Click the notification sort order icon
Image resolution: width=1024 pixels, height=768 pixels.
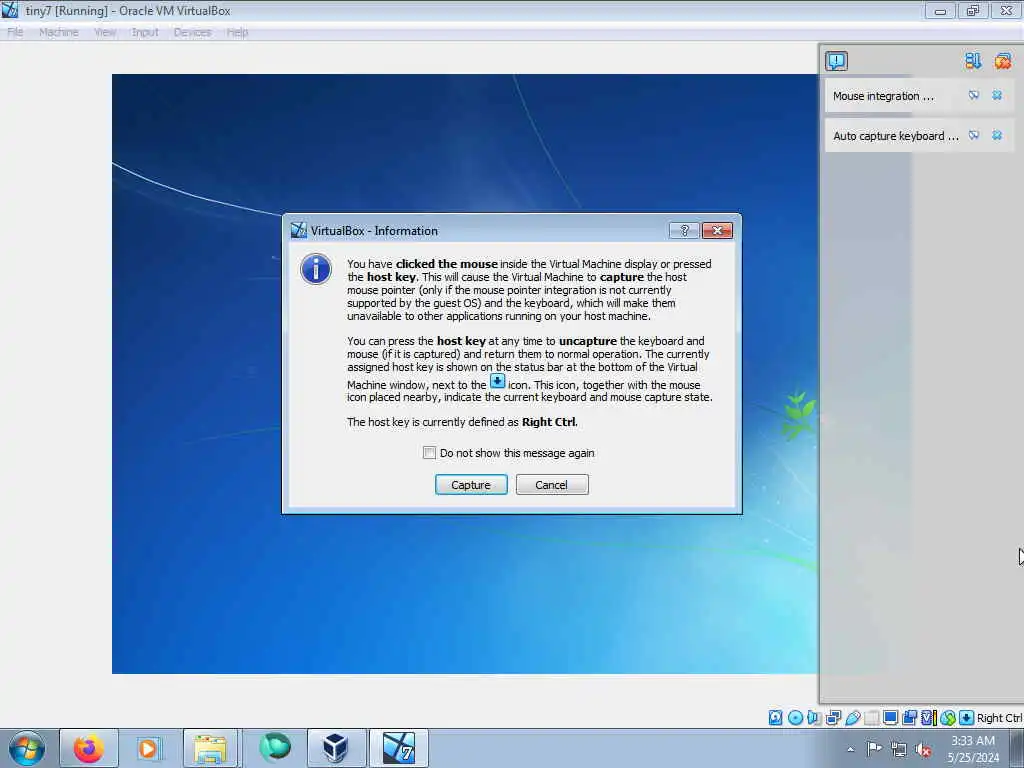coord(973,61)
